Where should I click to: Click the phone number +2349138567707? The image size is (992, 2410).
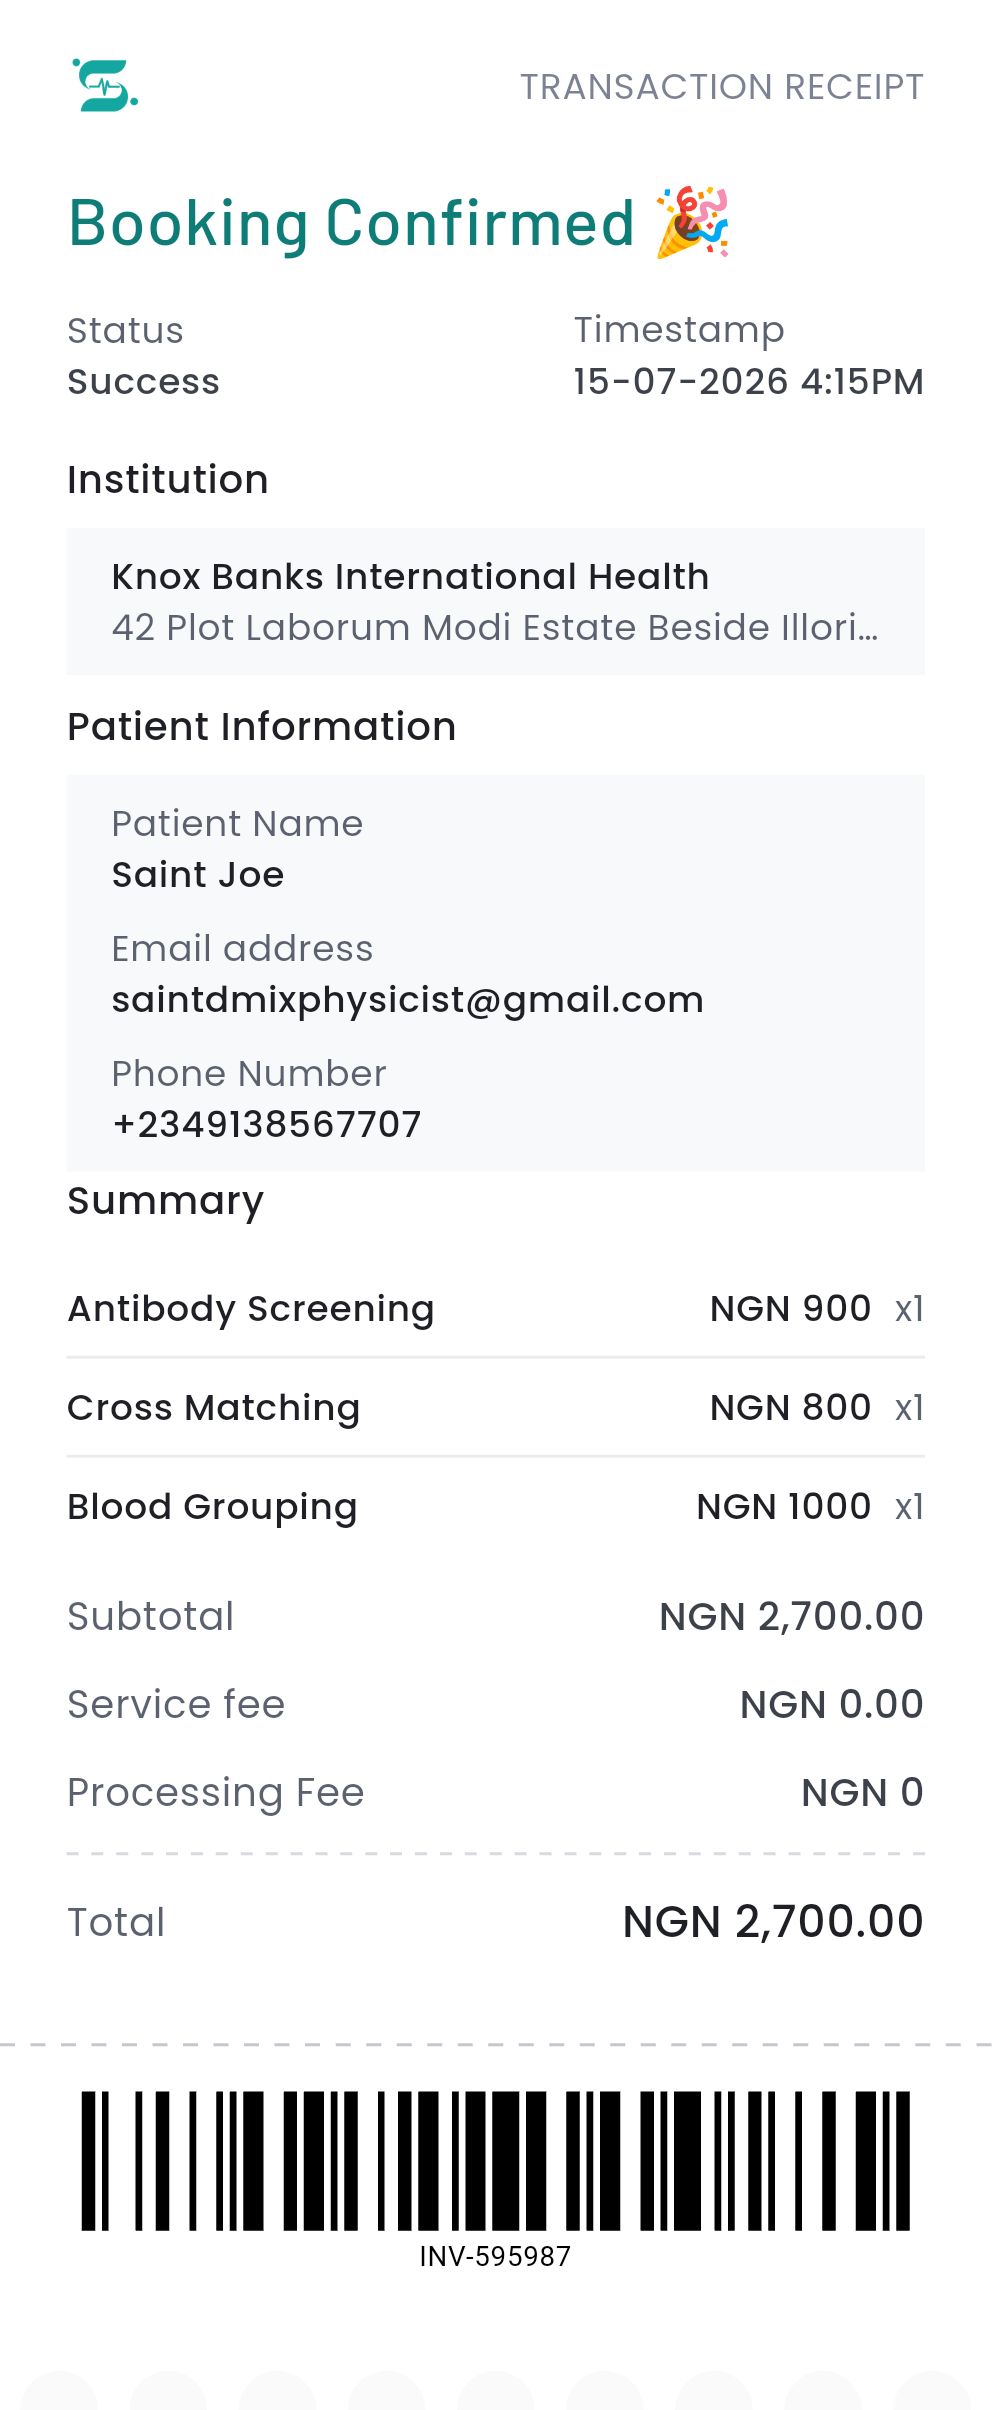pyautogui.click(x=267, y=1124)
